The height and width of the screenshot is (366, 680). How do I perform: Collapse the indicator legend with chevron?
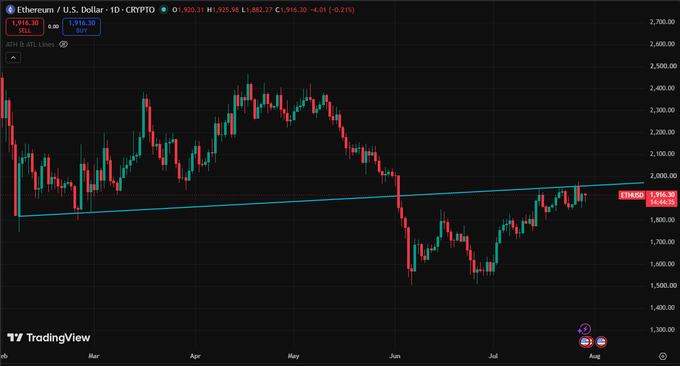click(x=13, y=58)
